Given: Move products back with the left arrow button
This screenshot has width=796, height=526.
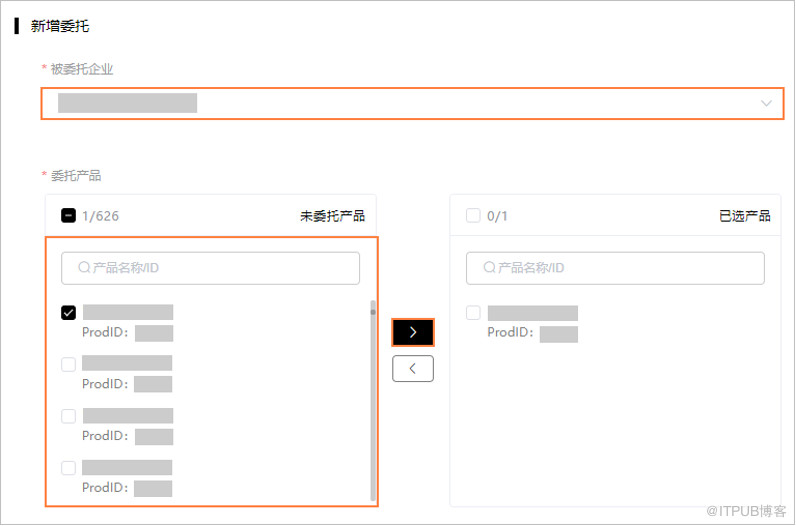Looking at the screenshot, I should pyautogui.click(x=413, y=369).
